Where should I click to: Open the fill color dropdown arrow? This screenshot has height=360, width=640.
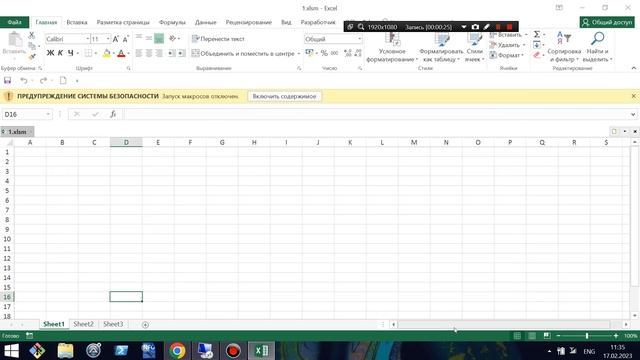point(113,53)
